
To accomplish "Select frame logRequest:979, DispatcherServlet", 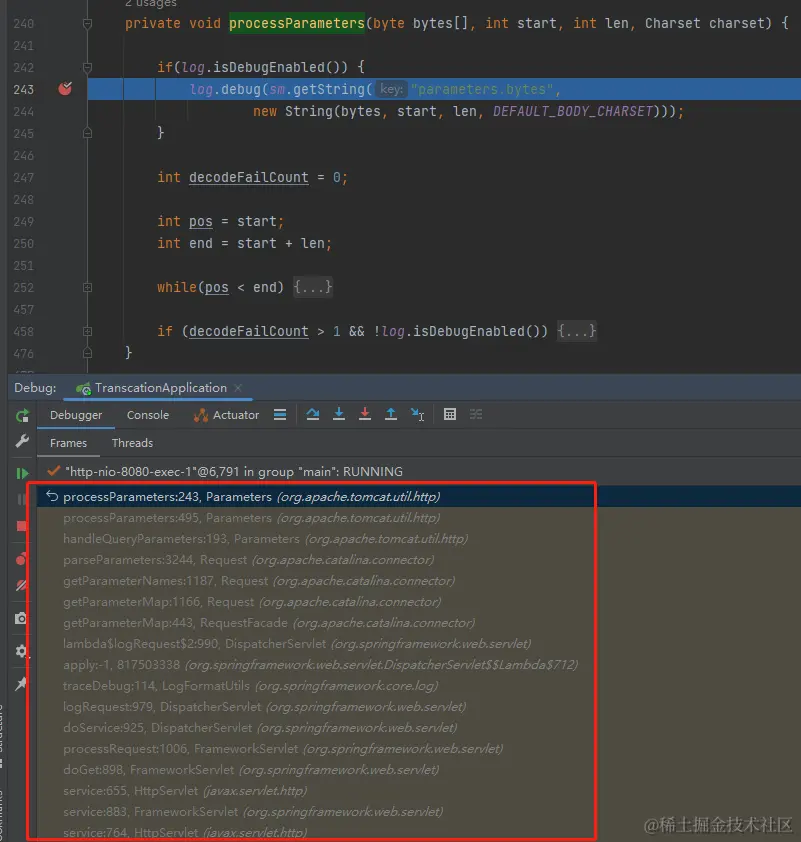I will tap(419, 706).
